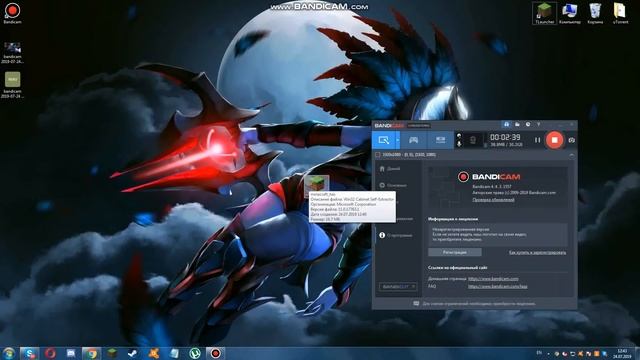
Task: Open the TLauncher desktop icon
Action: coord(544,13)
